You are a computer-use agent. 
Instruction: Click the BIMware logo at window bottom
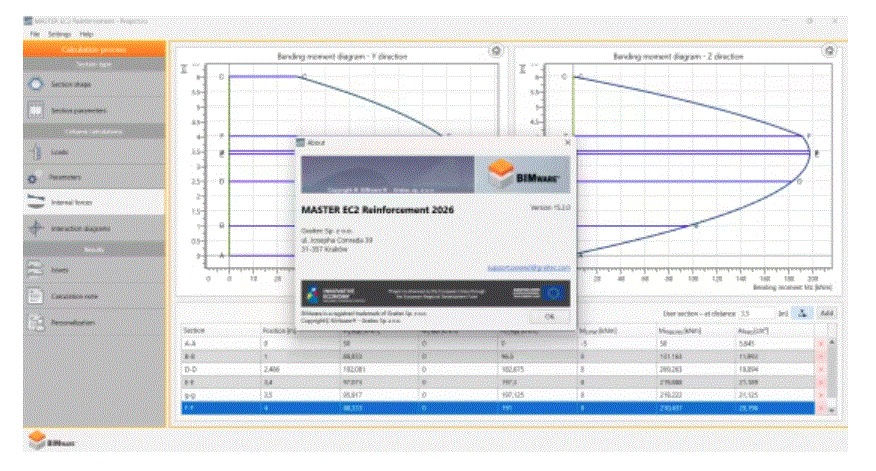(x=51, y=441)
